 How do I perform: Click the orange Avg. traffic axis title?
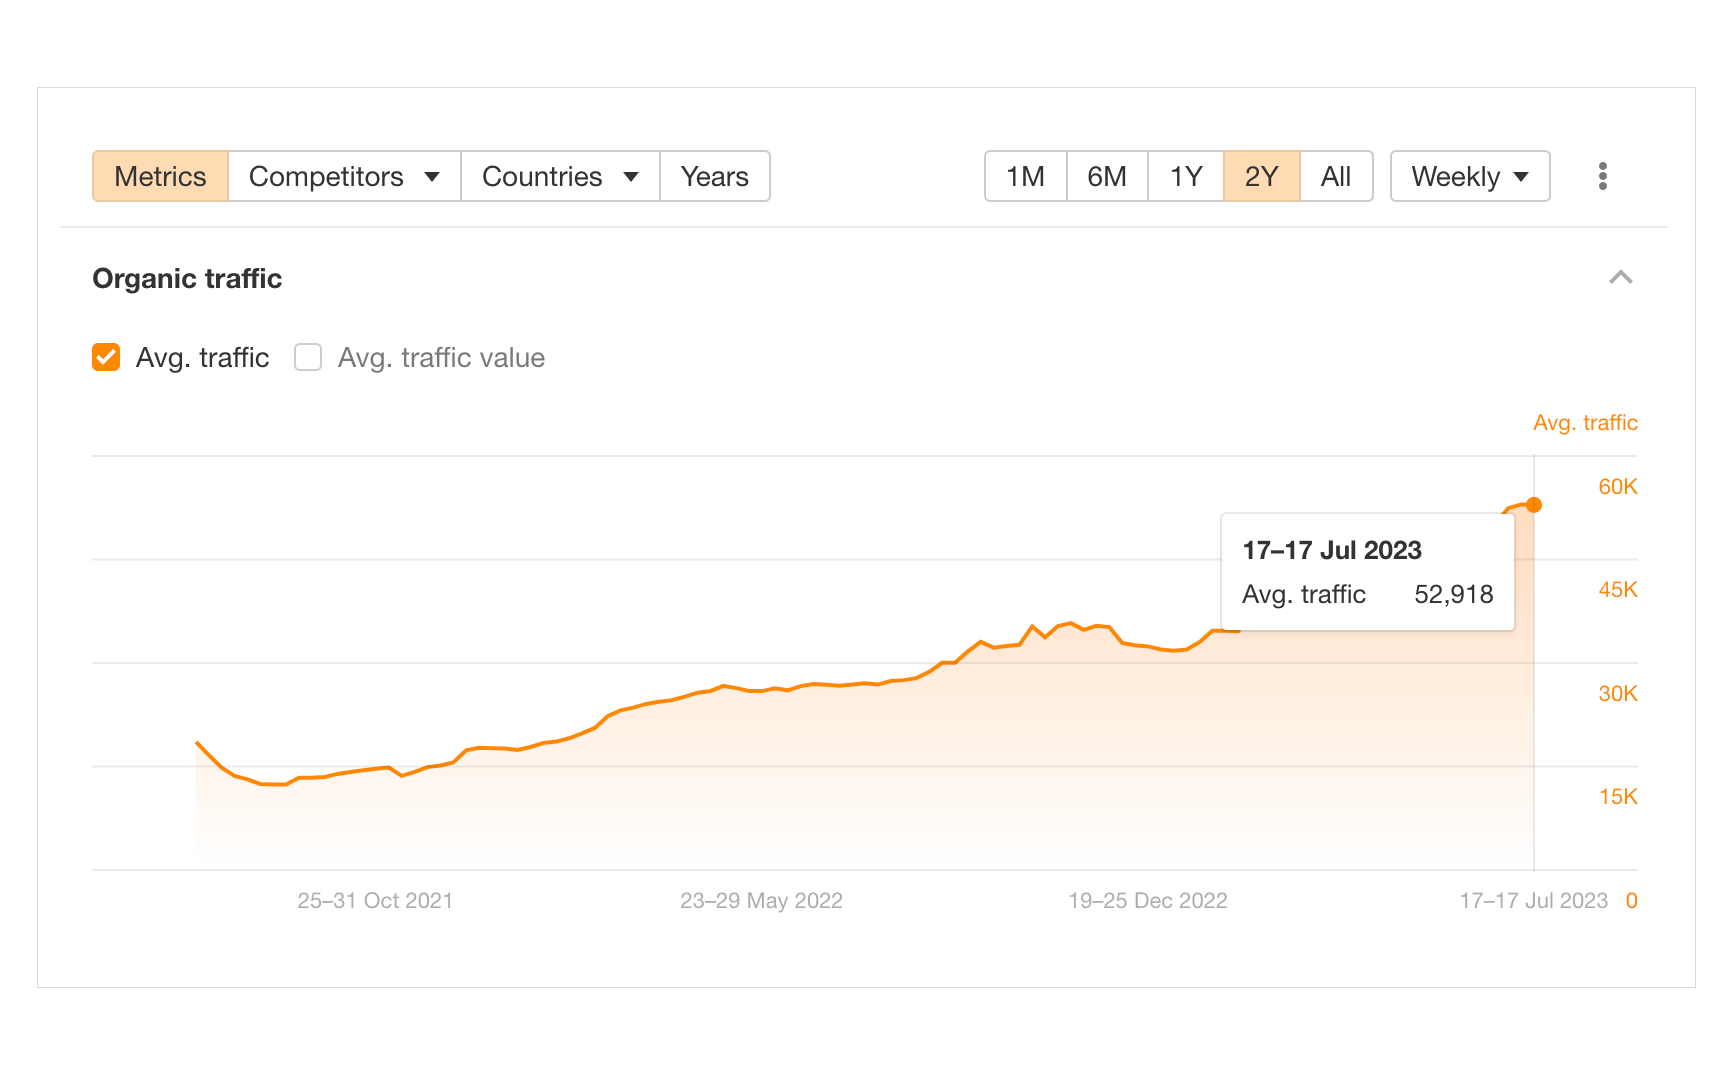(x=1585, y=422)
